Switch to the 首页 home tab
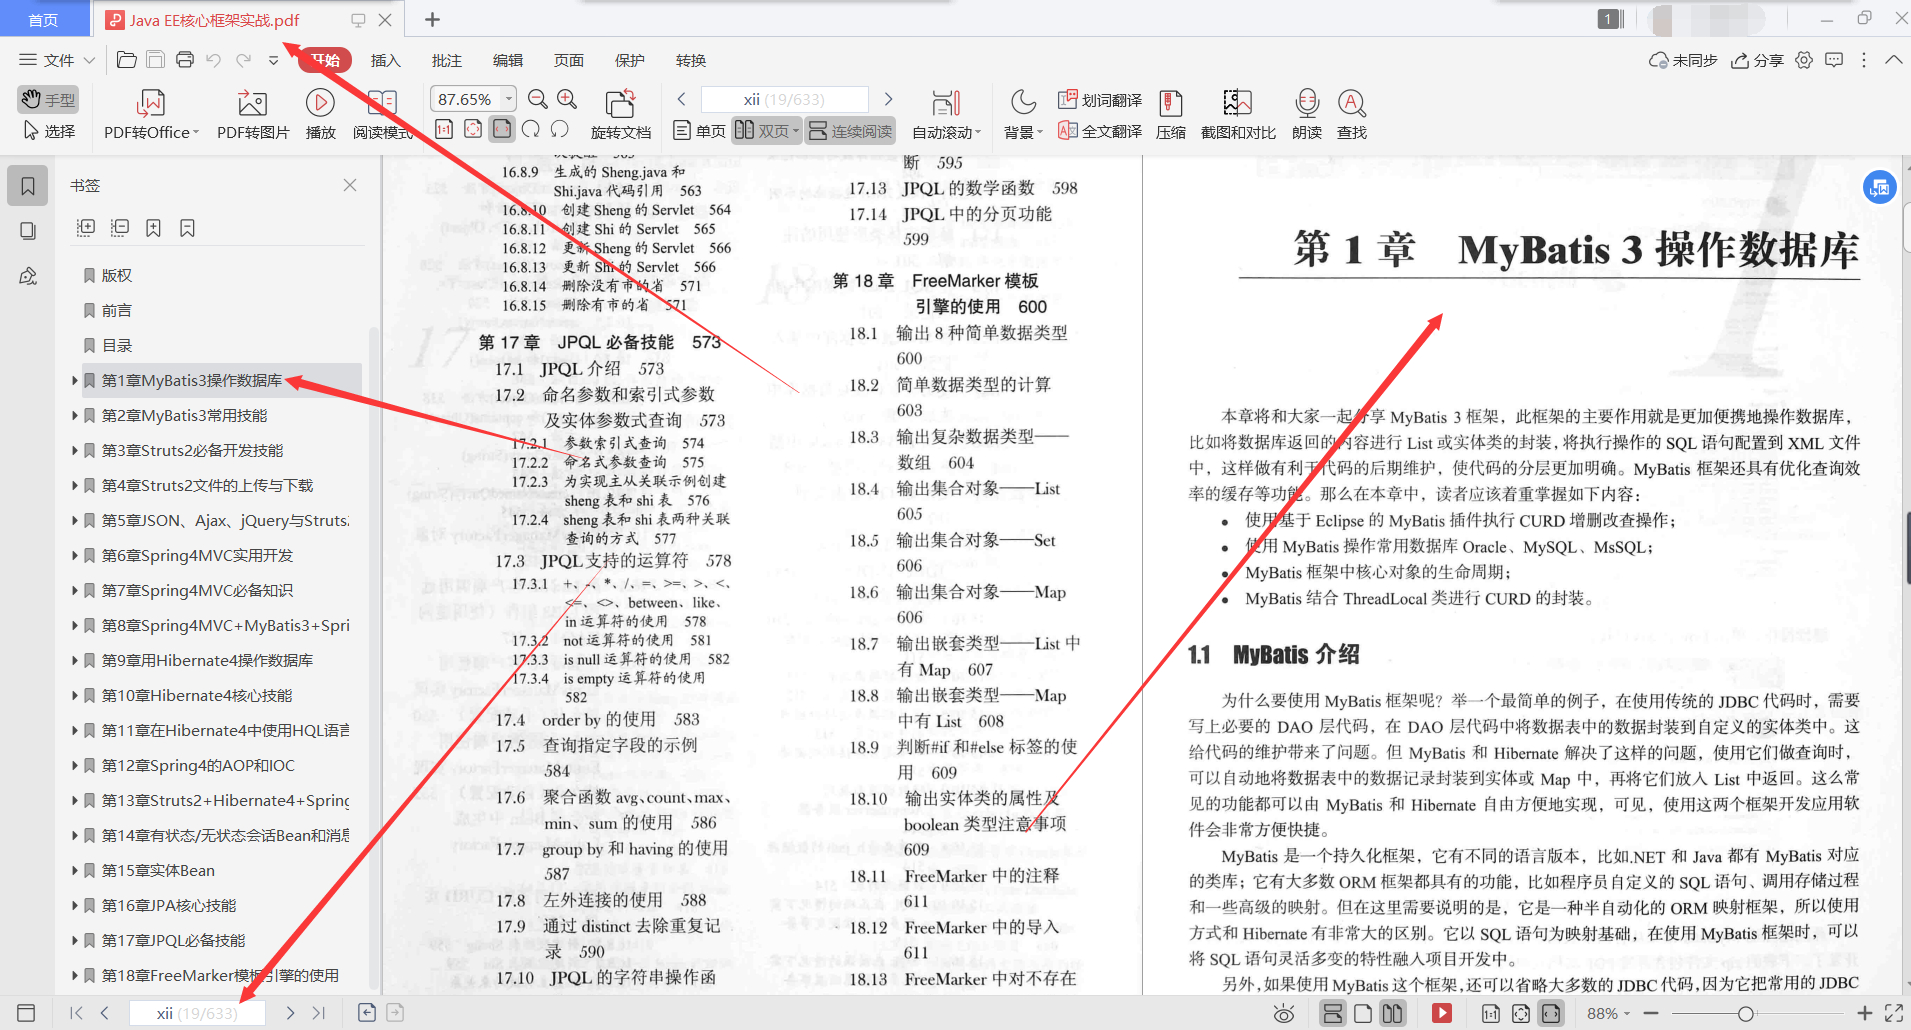This screenshot has height=1030, width=1911. [x=43, y=20]
